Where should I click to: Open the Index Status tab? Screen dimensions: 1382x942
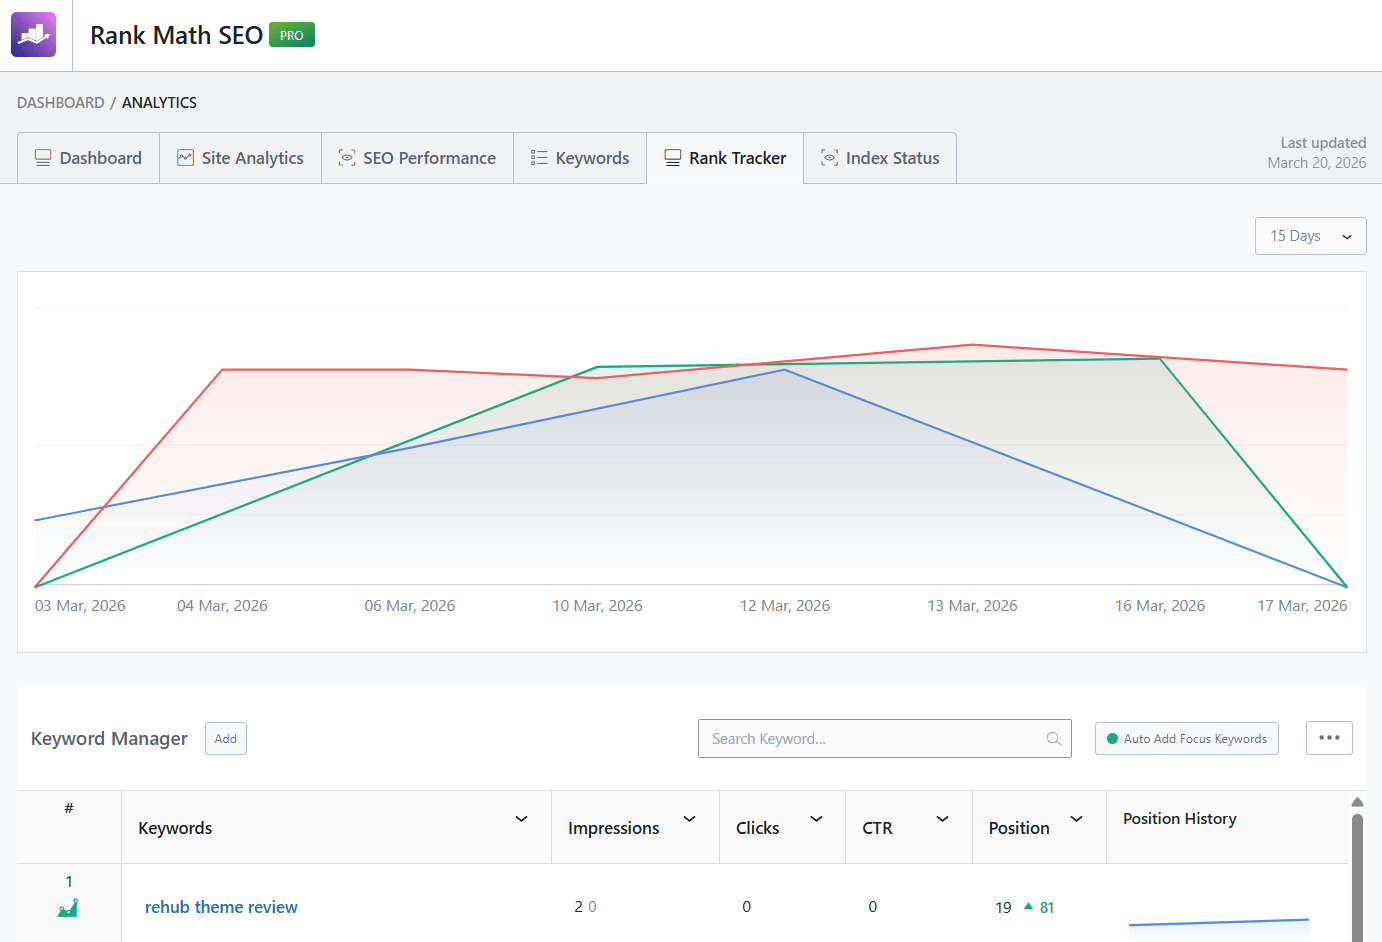(x=880, y=158)
